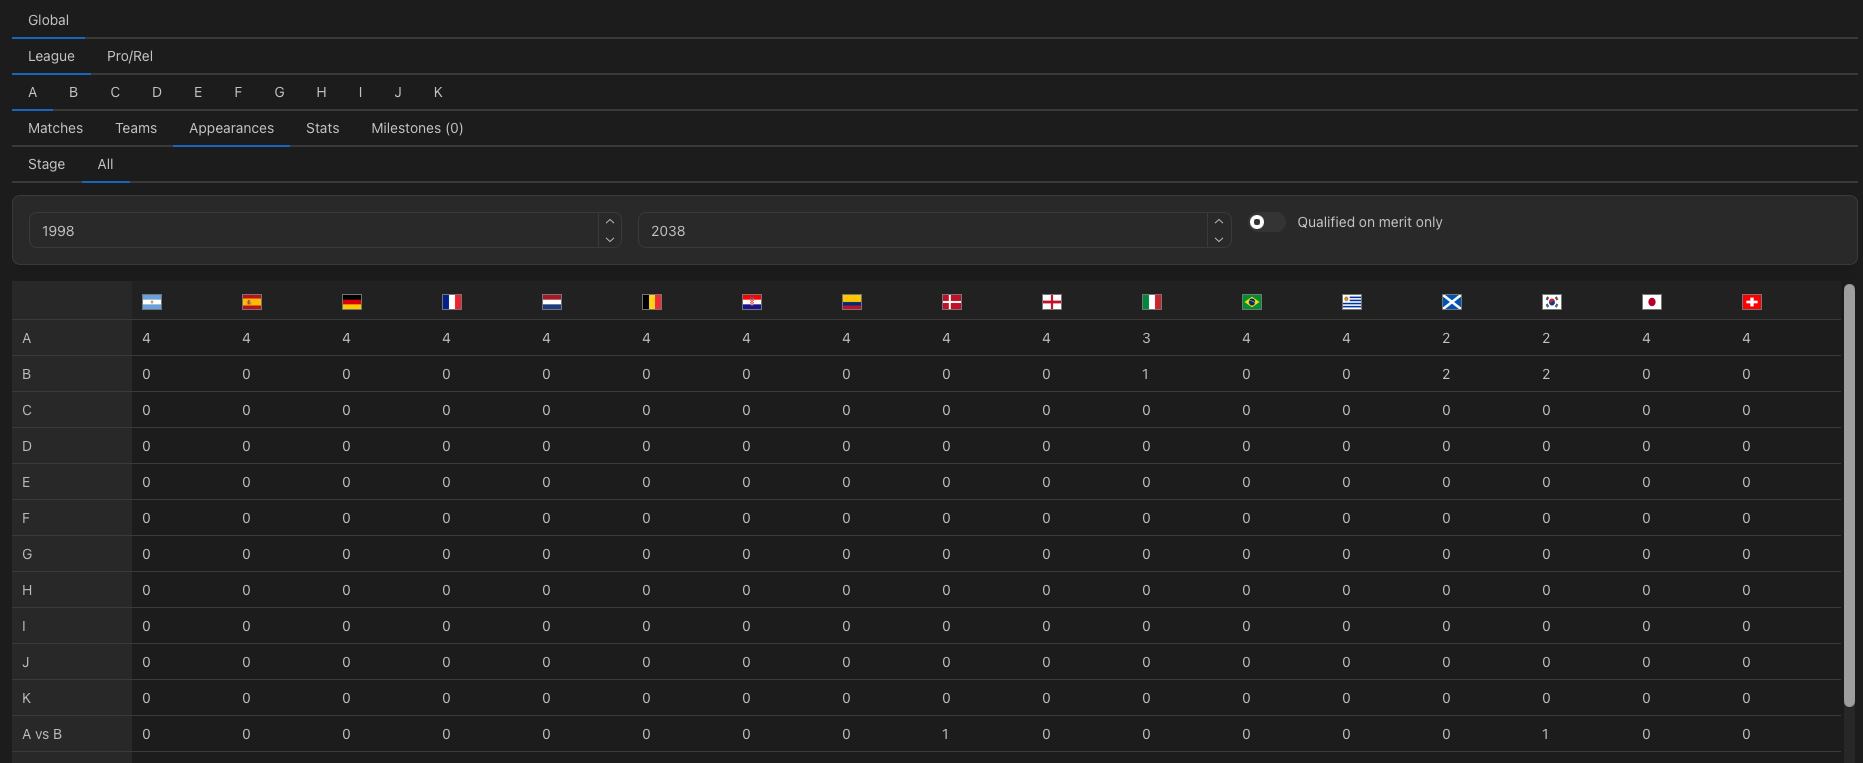Switch to the Stats tab
The height and width of the screenshot is (763, 1863).
323,128
